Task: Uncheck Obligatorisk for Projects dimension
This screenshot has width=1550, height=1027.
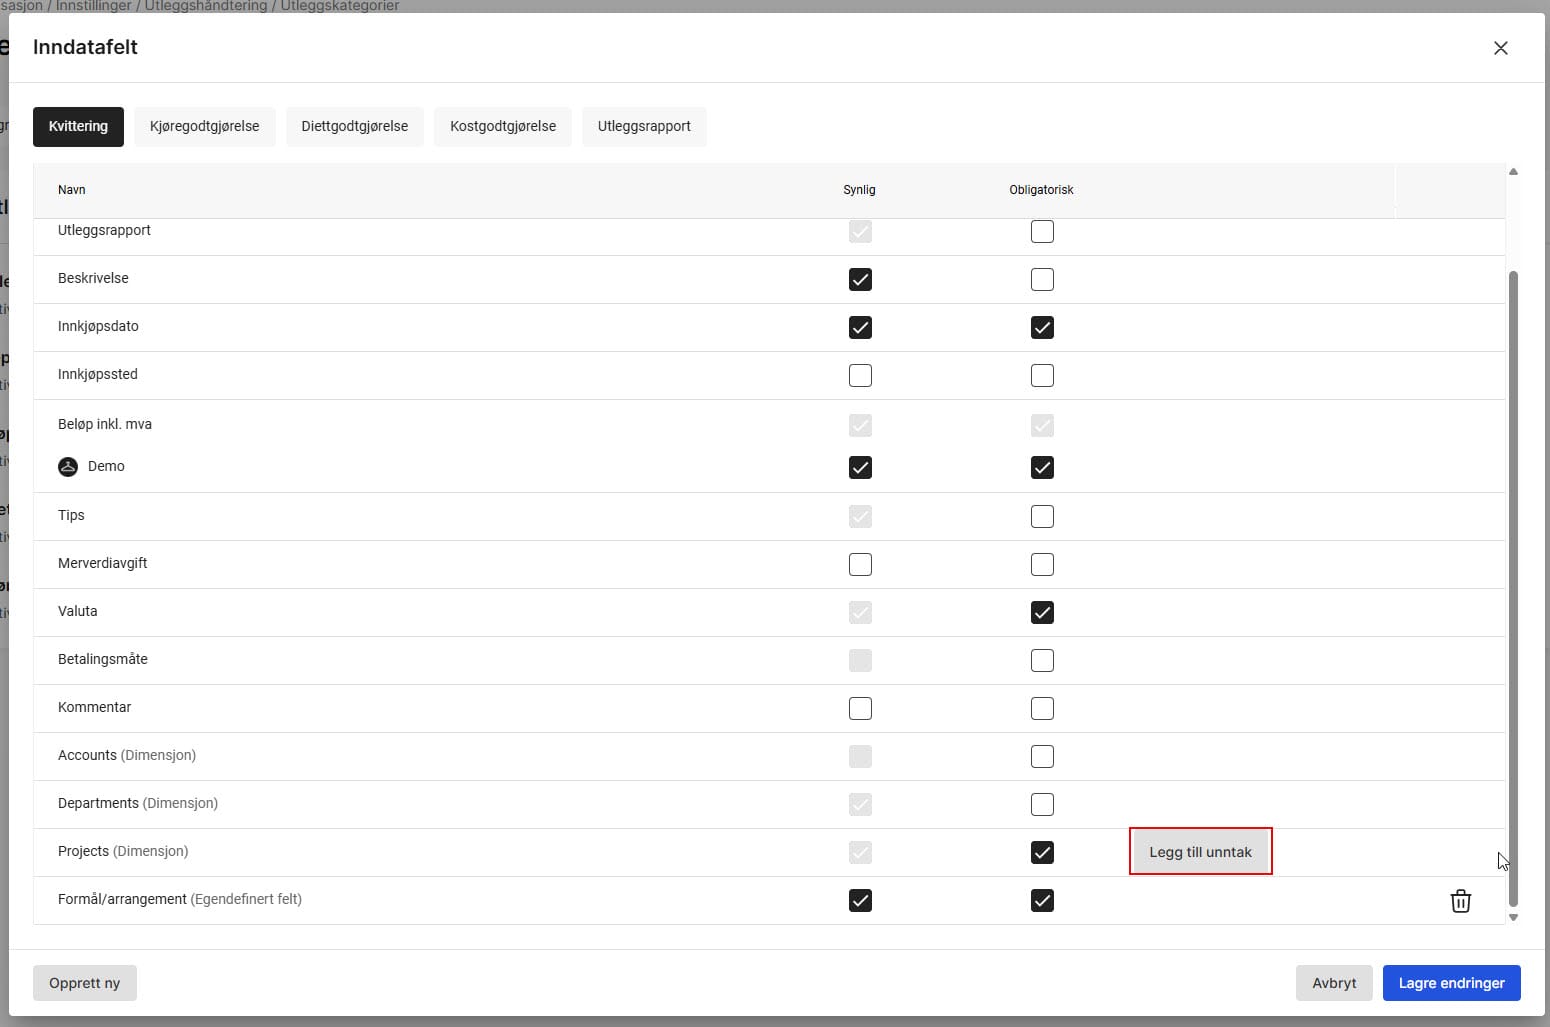Action: pos(1042,853)
